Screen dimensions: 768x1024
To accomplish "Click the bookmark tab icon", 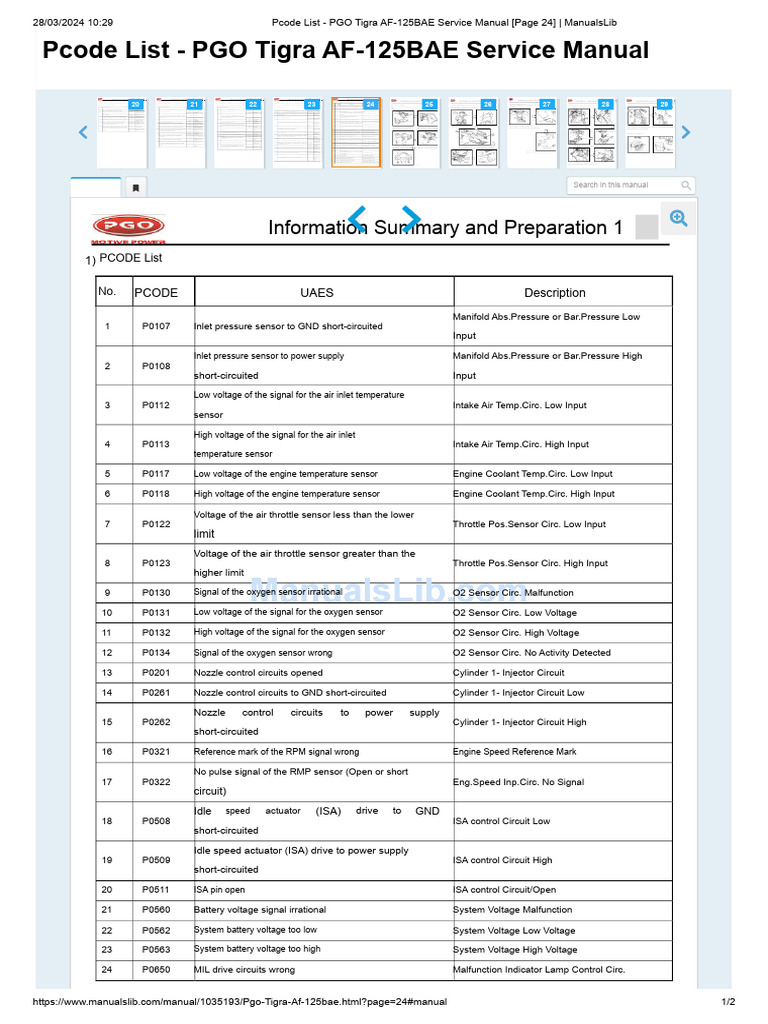I will [x=136, y=187].
